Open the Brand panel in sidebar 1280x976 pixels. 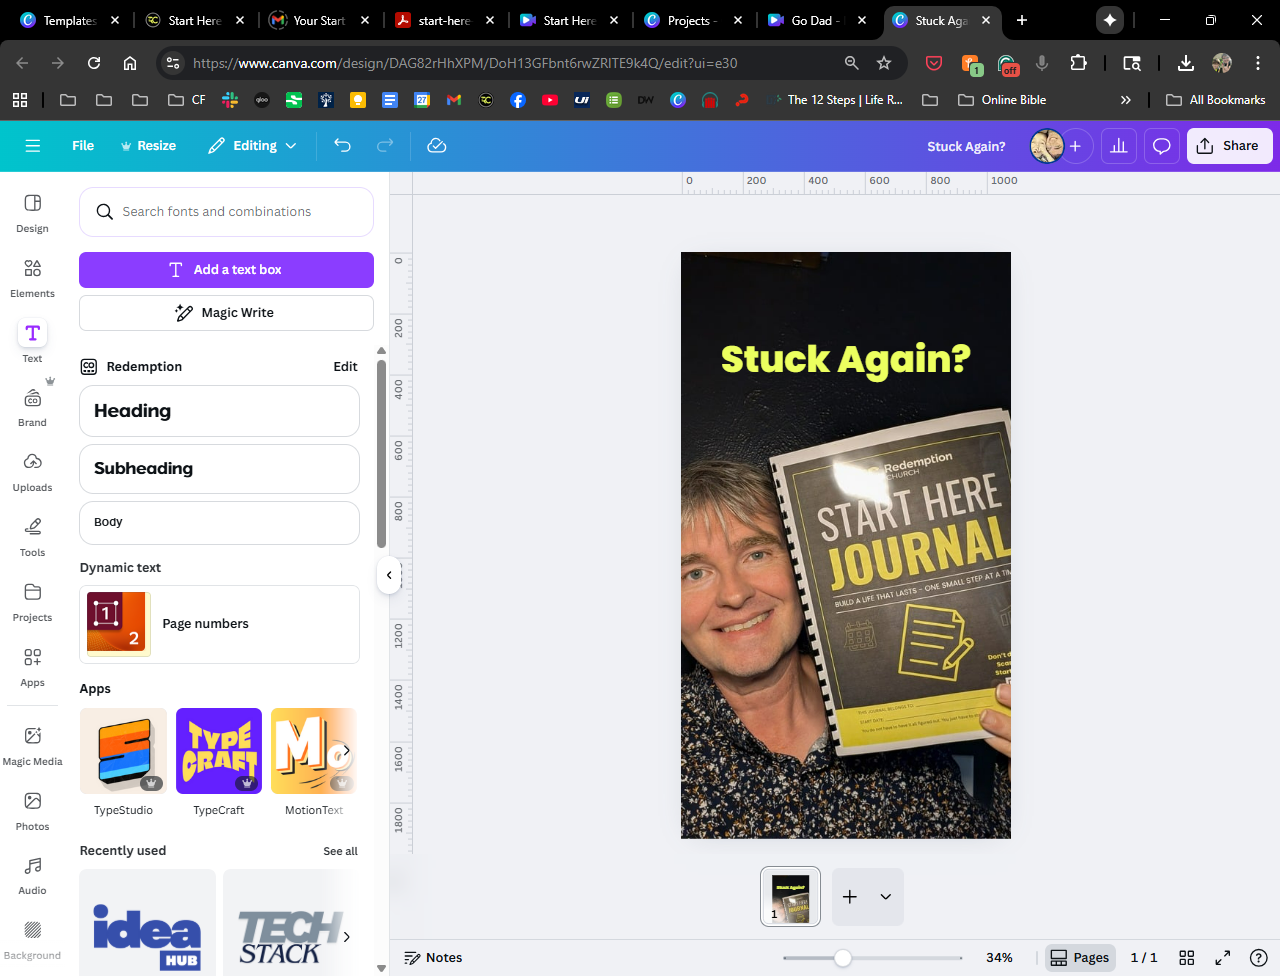coord(32,407)
